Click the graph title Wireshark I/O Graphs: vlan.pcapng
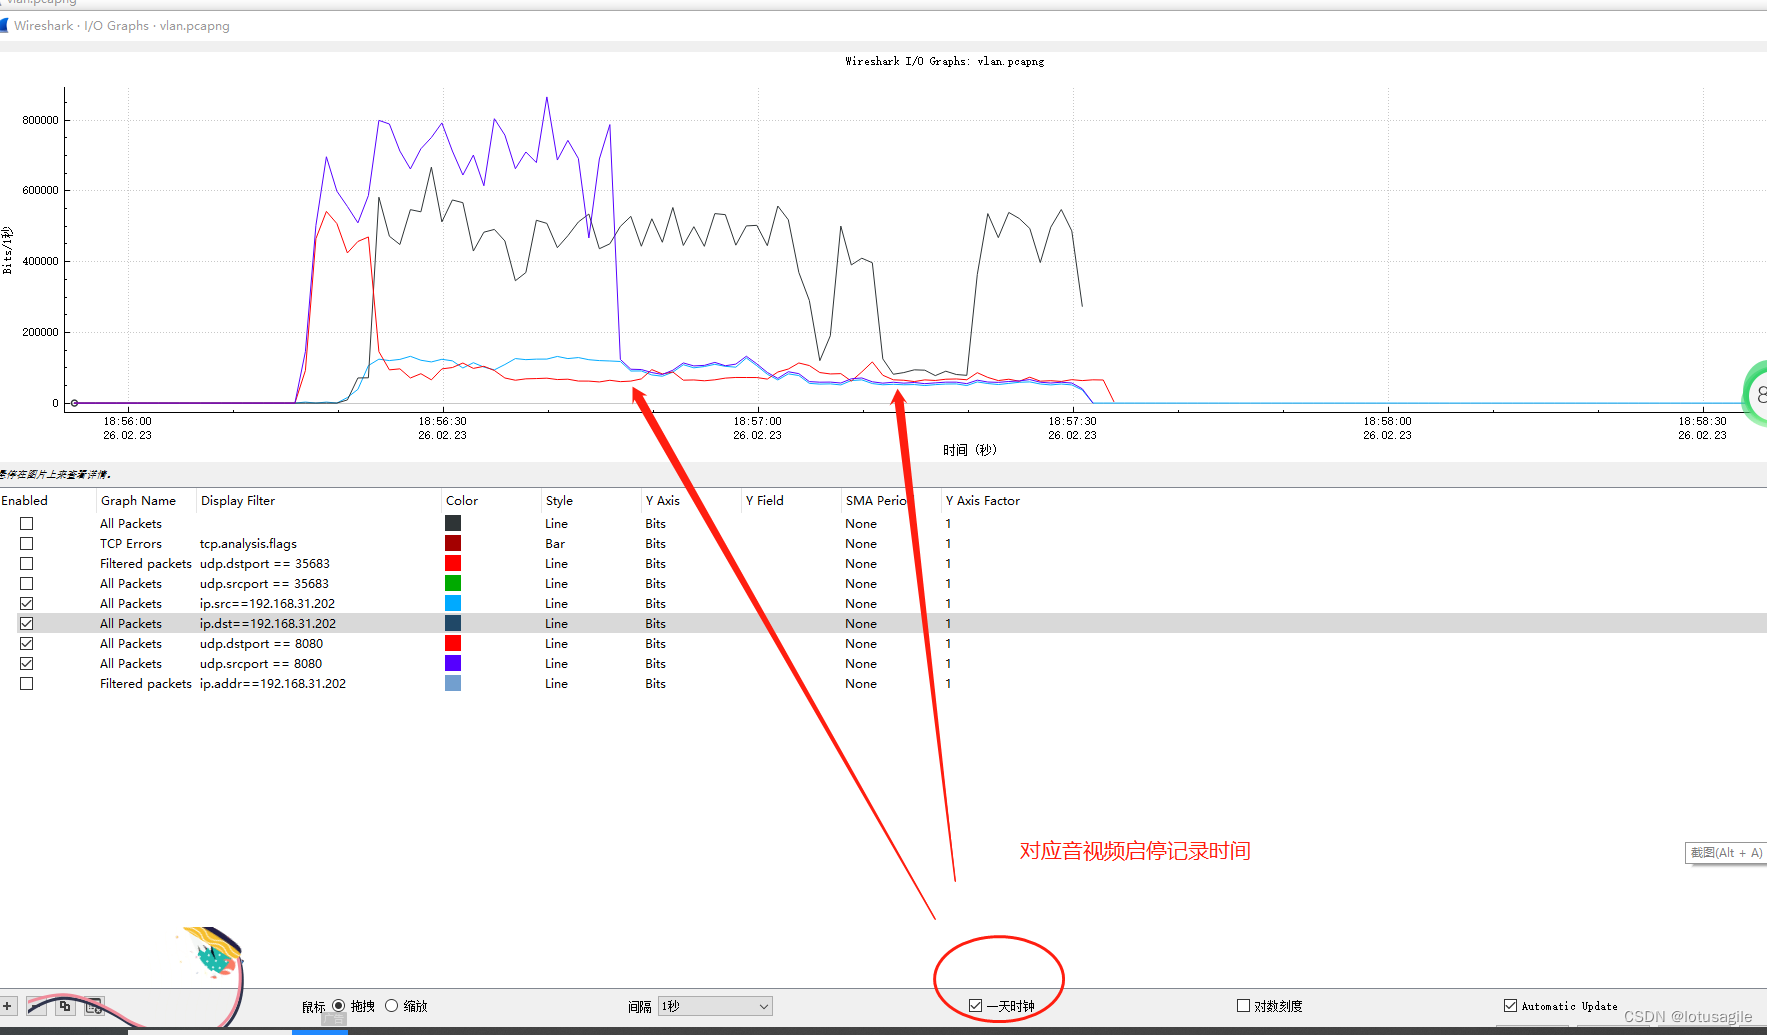Viewport: 1767px width, 1035px height. 944,61
